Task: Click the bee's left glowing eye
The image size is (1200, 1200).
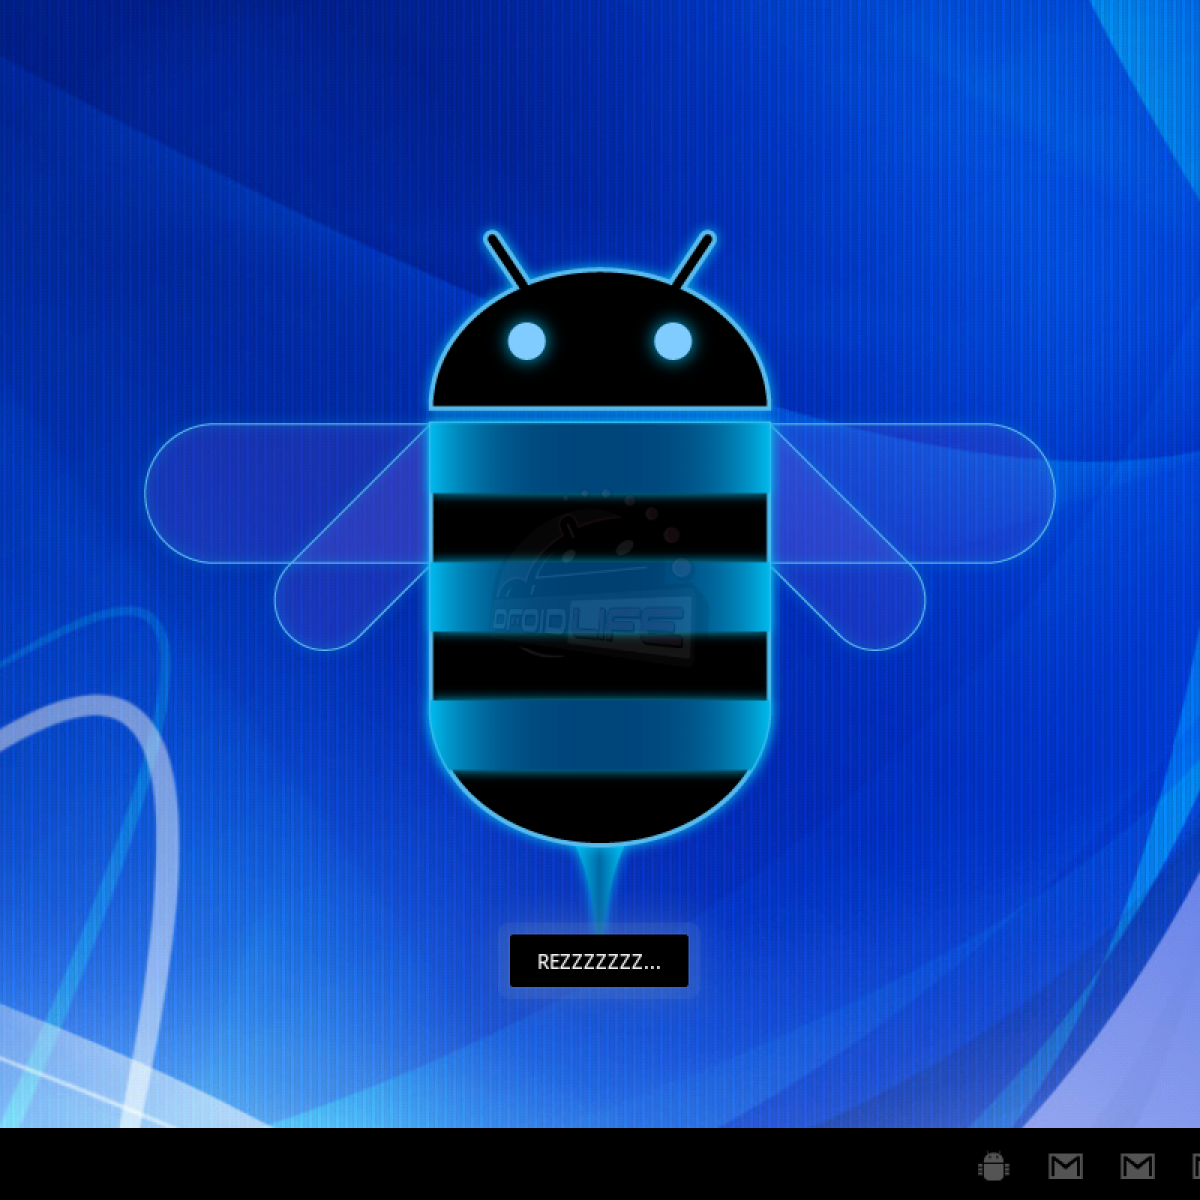Action: pyautogui.click(x=527, y=341)
